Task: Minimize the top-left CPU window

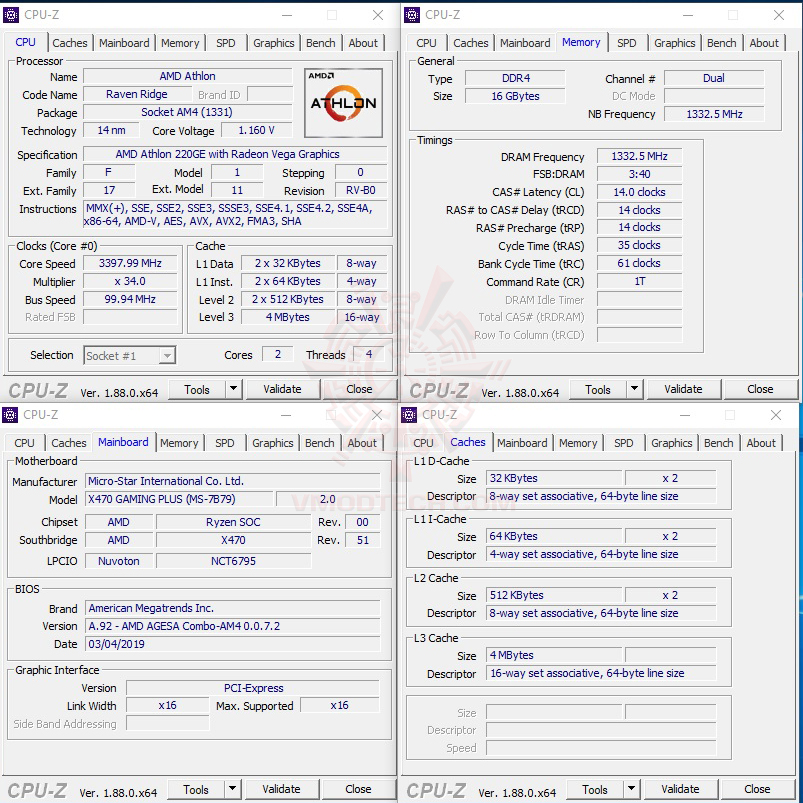Action: [x=287, y=15]
